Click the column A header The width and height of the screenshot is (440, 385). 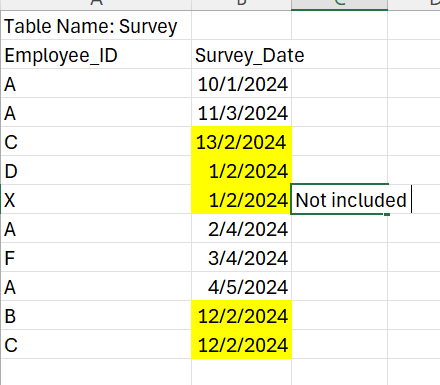[x=96, y=4]
